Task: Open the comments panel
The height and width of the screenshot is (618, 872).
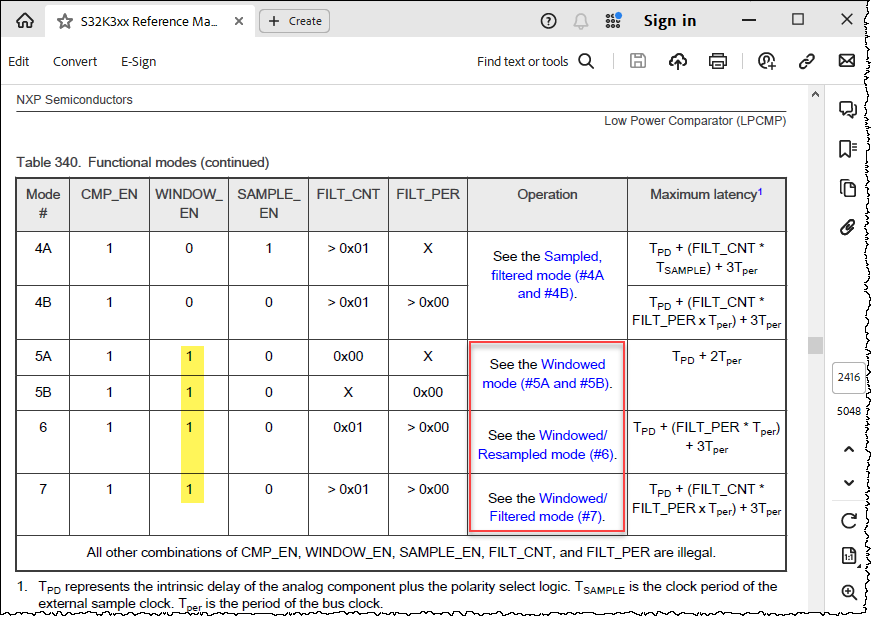Action: (848, 109)
